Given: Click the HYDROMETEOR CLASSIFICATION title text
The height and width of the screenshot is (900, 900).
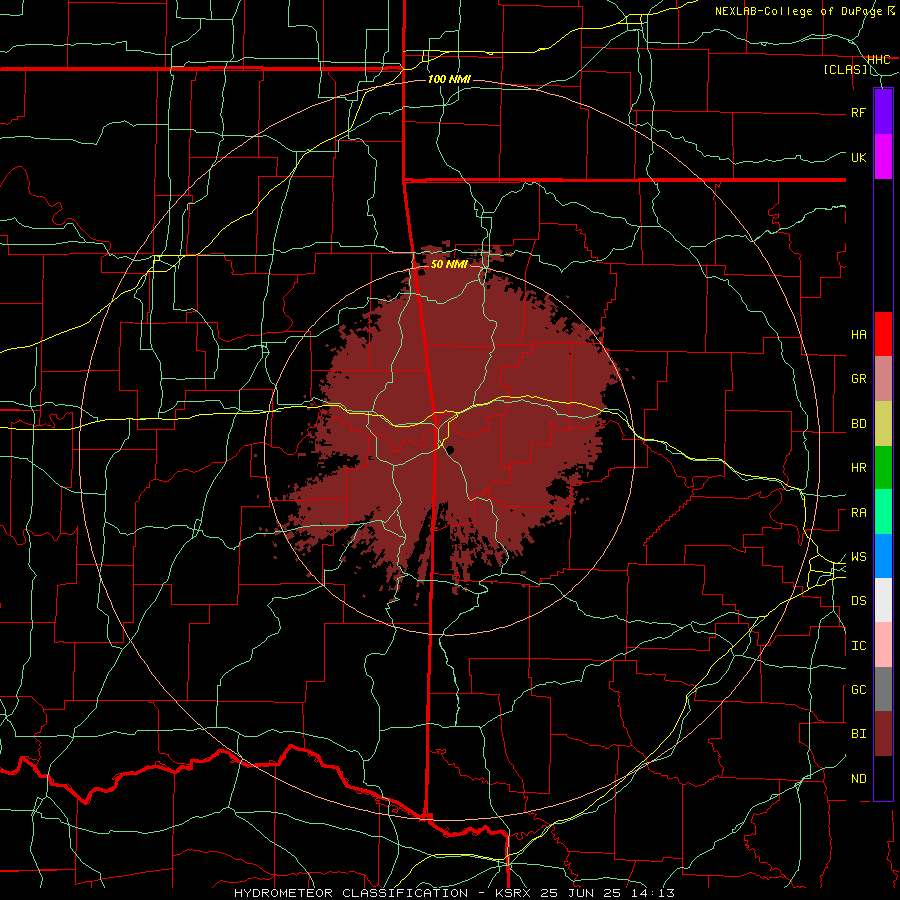Looking at the screenshot, I should 351,893.
